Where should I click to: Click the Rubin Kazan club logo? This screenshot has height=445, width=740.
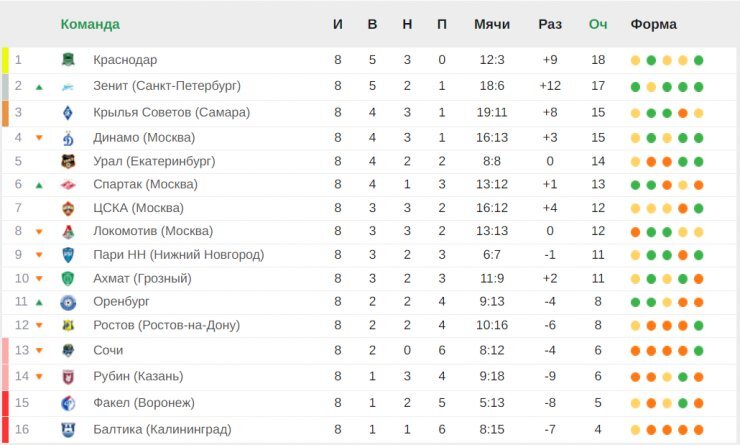(x=68, y=377)
